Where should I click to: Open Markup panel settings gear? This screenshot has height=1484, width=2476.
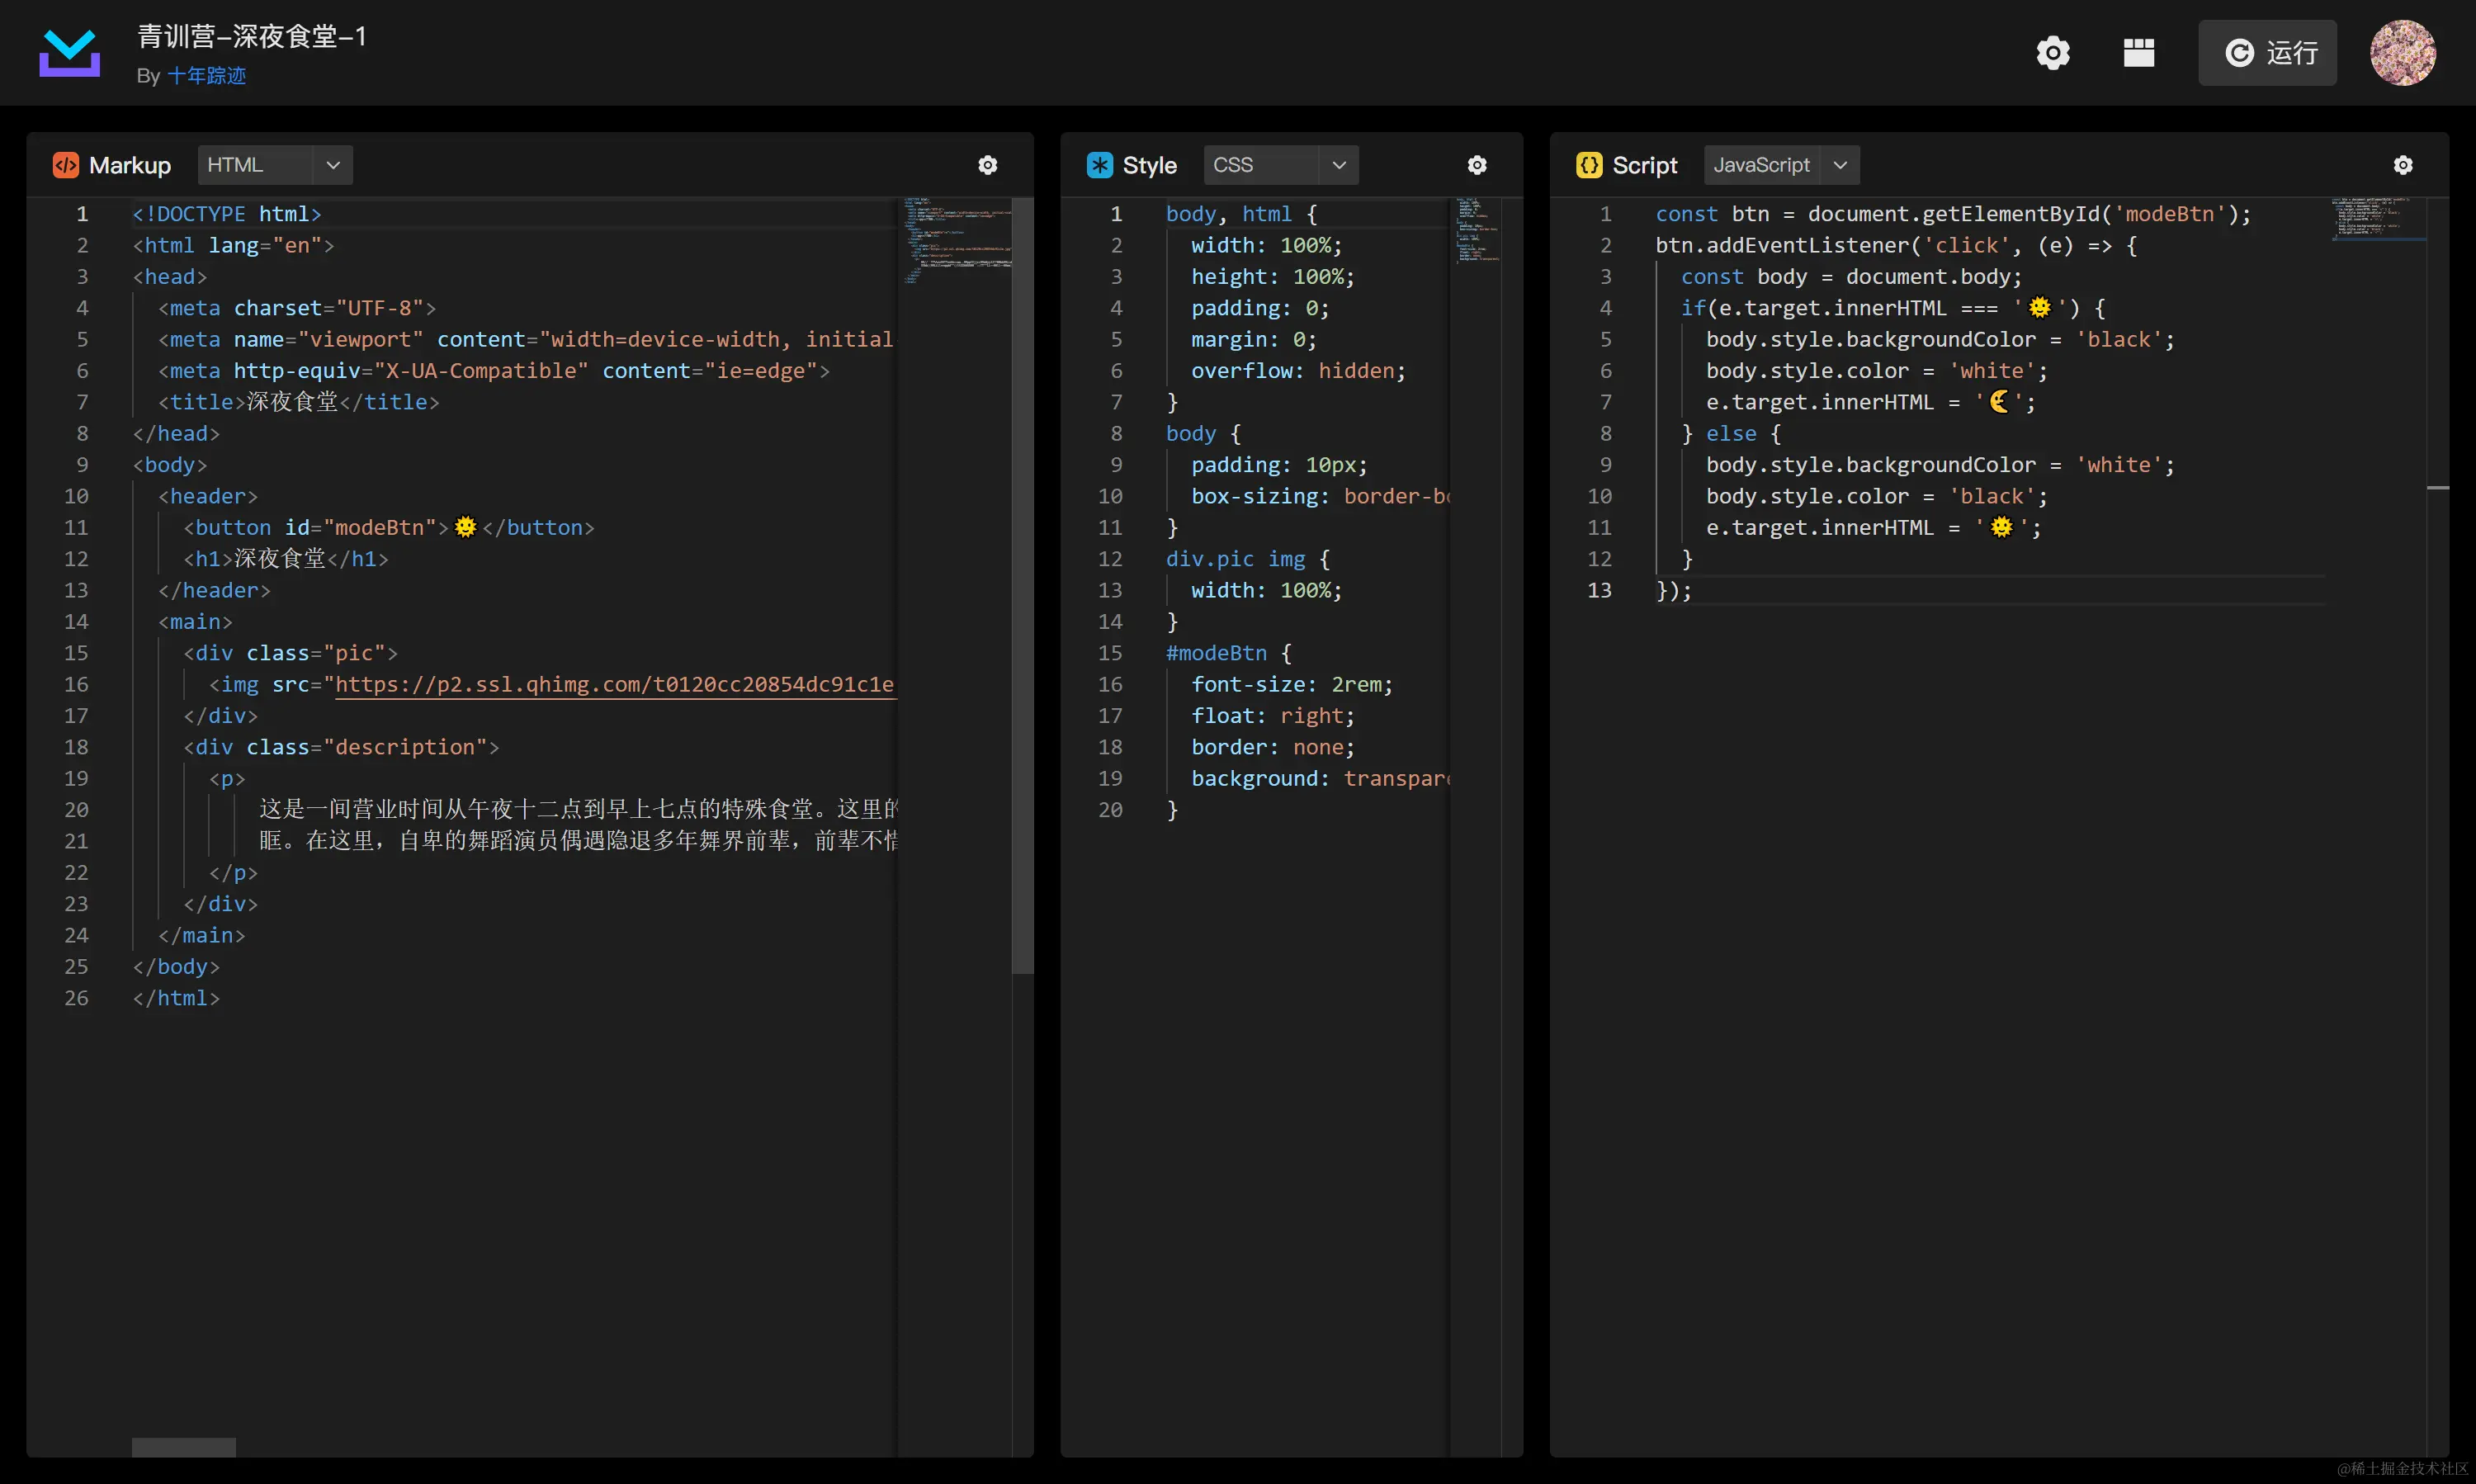tap(987, 165)
